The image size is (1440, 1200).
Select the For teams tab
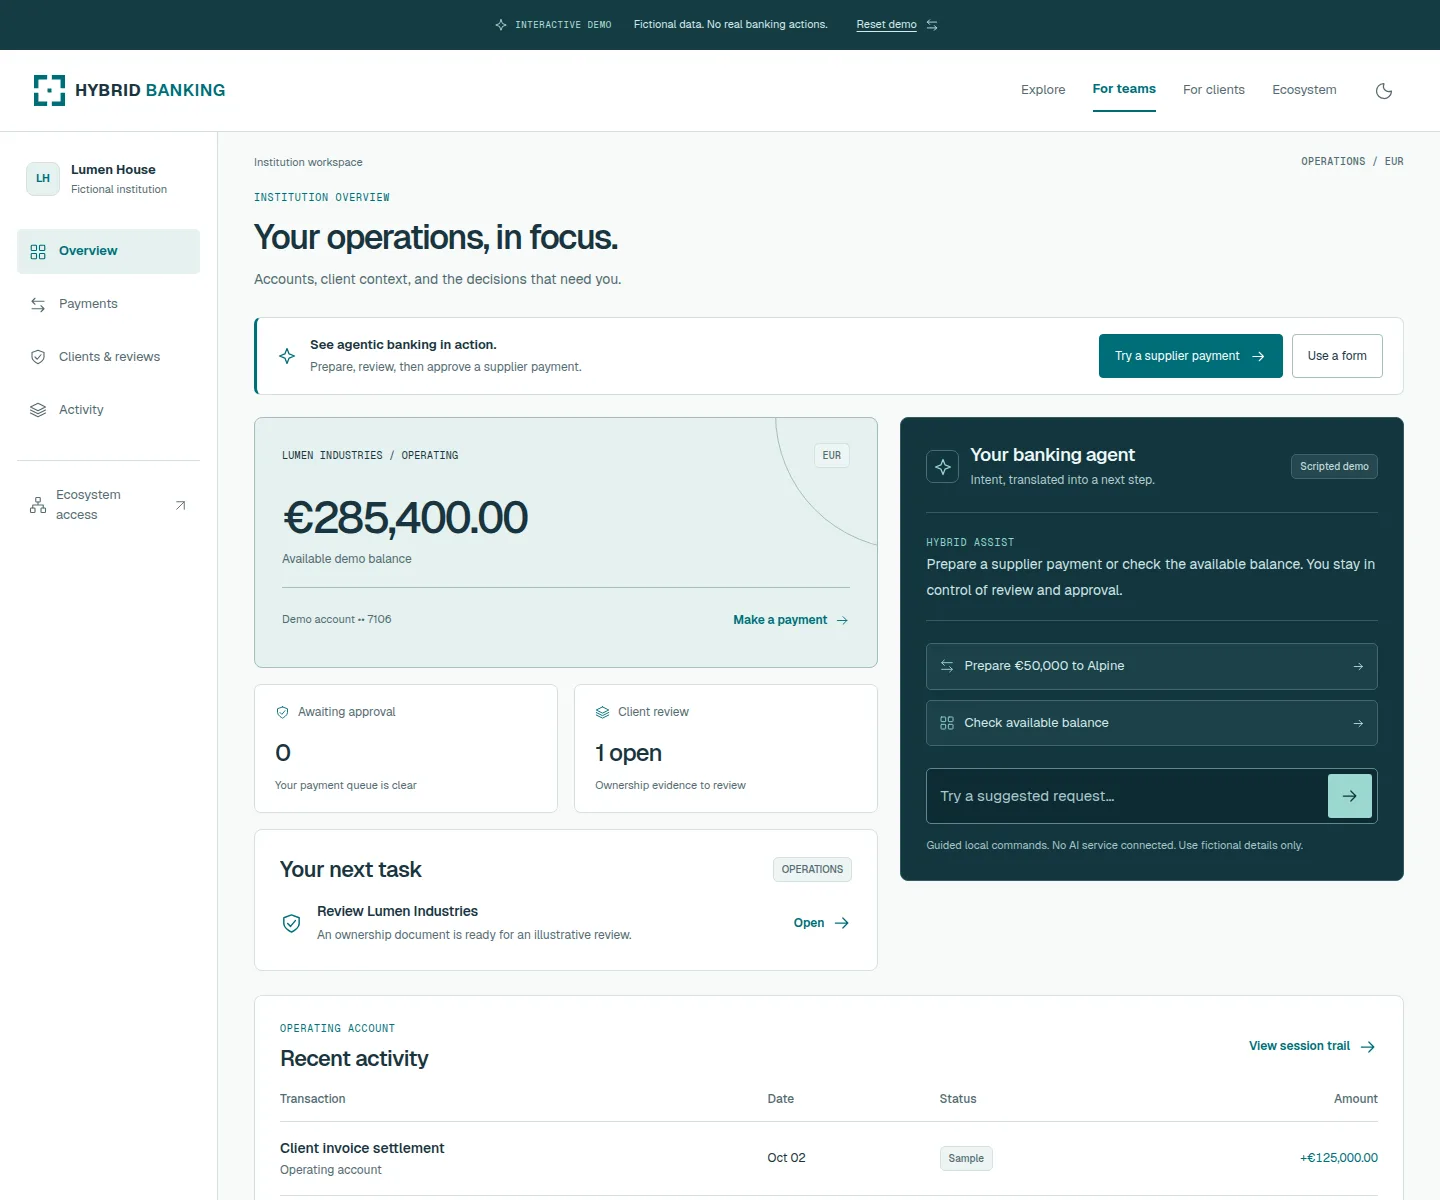click(x=1124, y=89)
